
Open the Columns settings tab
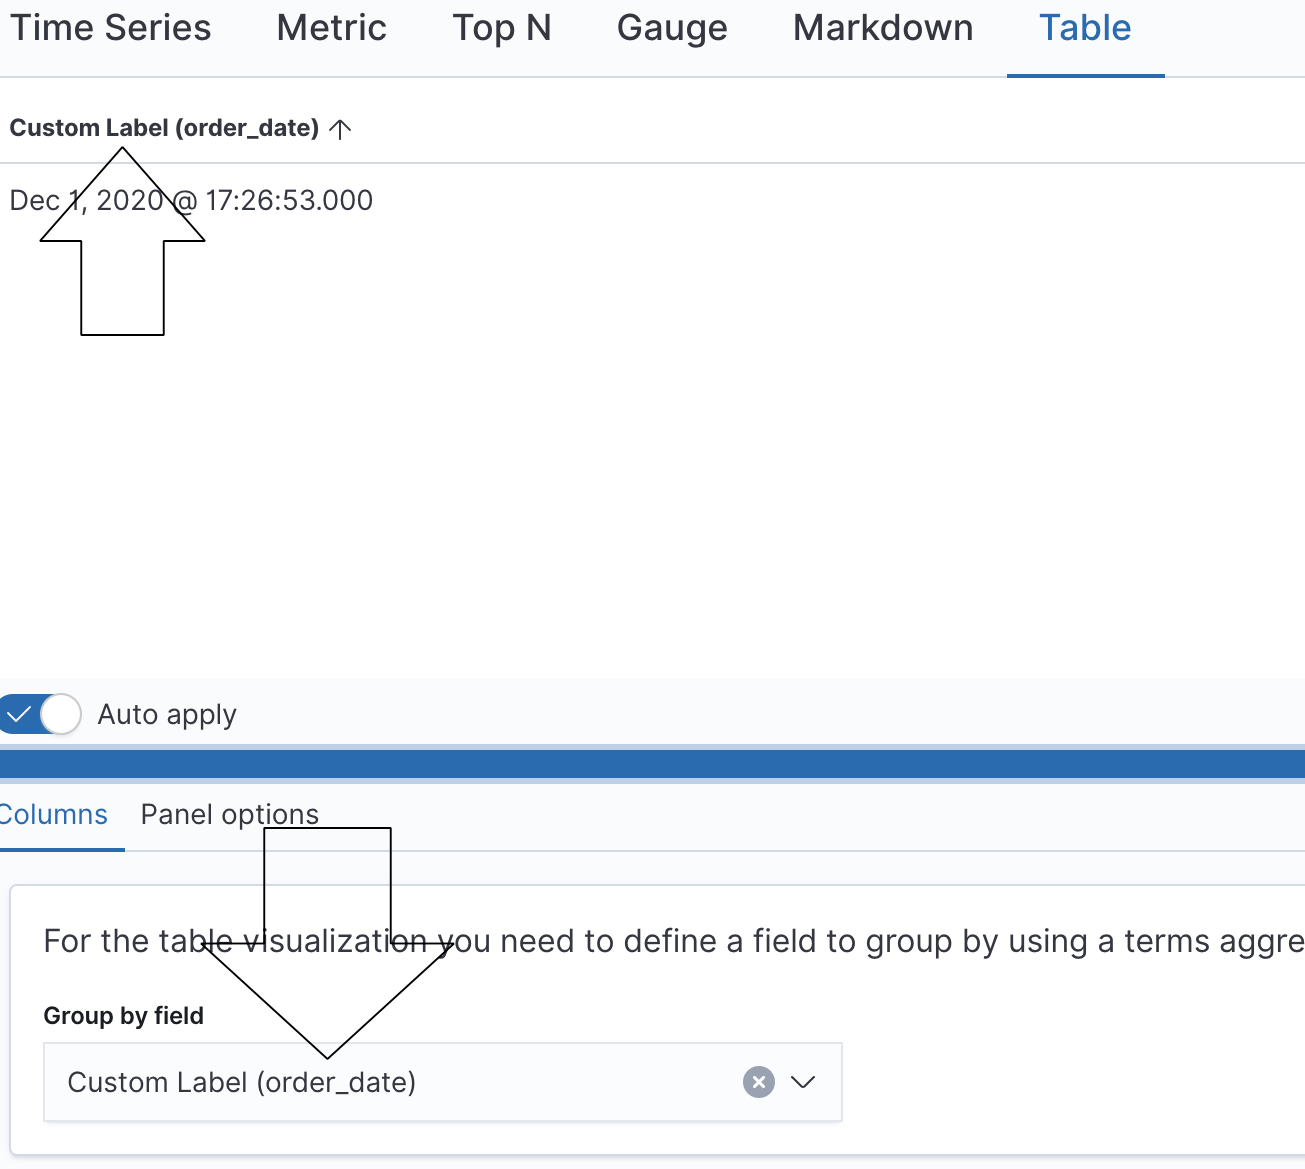pos(53,814)
